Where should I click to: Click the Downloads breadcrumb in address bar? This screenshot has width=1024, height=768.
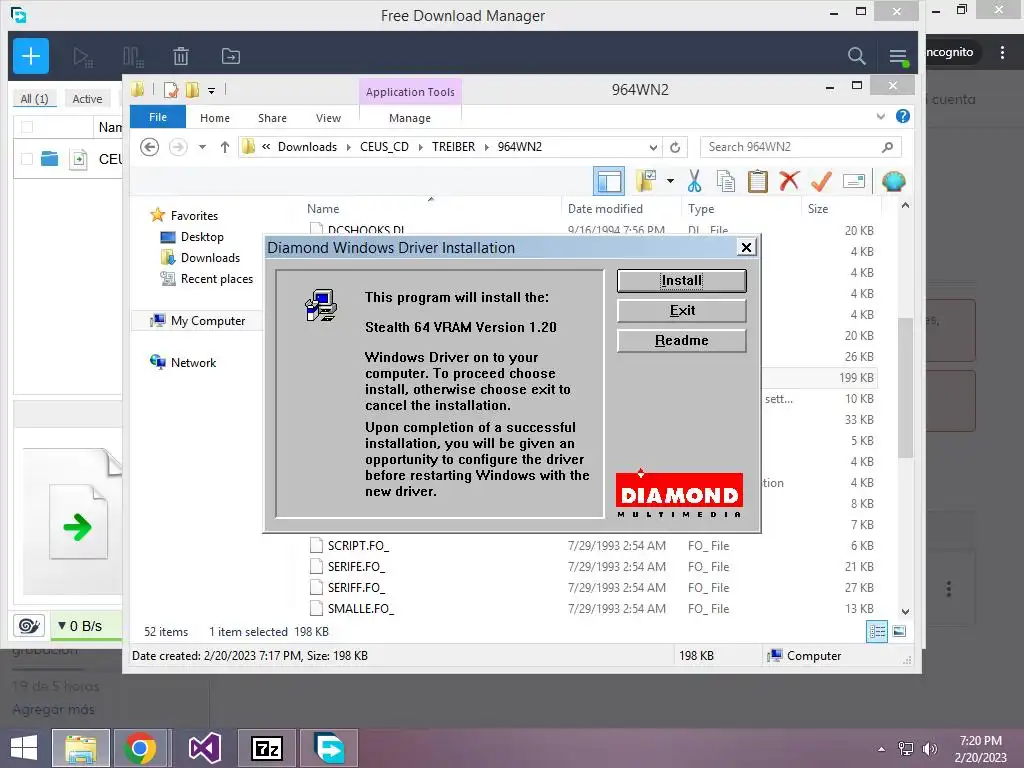[x=307, y=147]
